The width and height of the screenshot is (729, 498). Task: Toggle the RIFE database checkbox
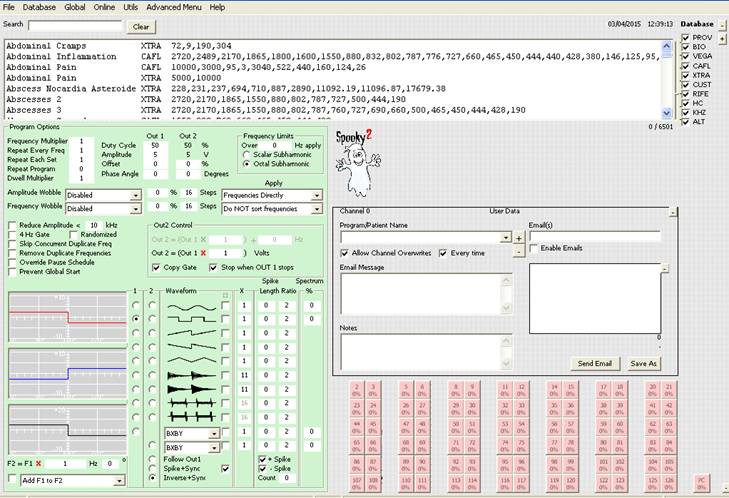pos(685,94)
